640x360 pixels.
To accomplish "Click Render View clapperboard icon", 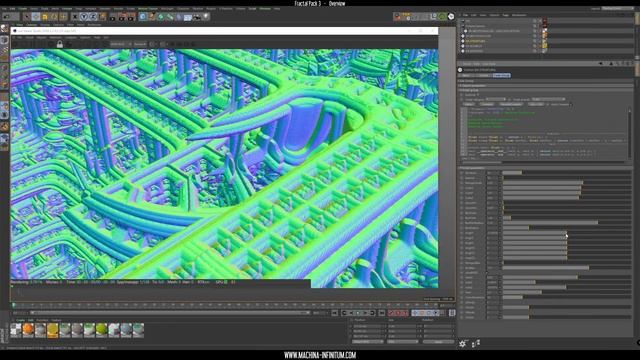I will [113, 17].
